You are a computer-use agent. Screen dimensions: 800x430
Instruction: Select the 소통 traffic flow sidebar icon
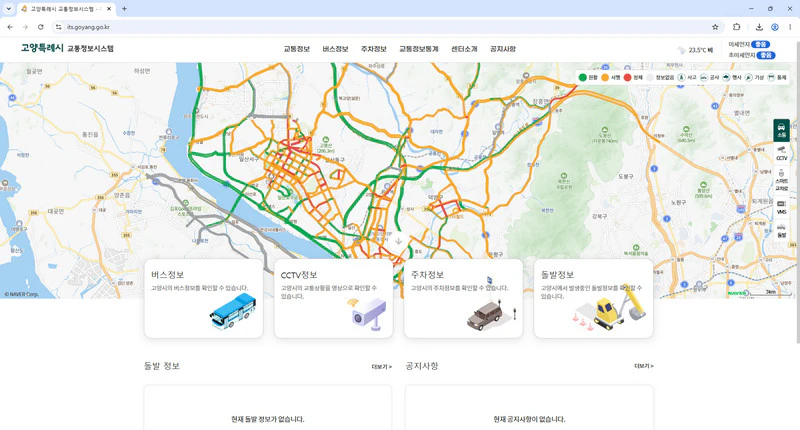pos(781,131)
